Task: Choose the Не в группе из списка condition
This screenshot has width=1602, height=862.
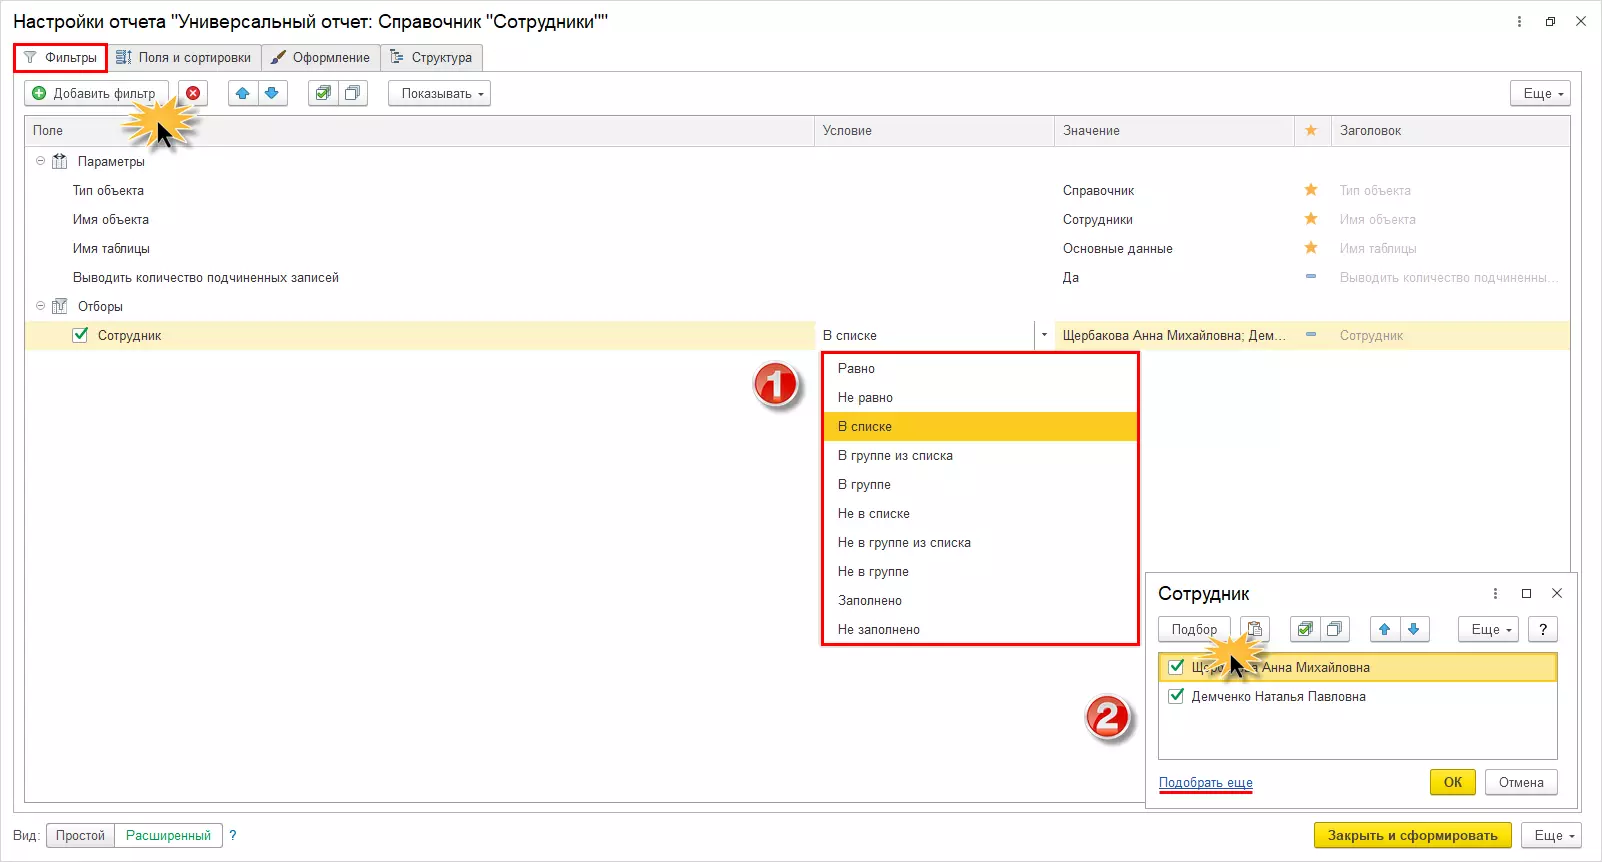Action: (980, 542)
